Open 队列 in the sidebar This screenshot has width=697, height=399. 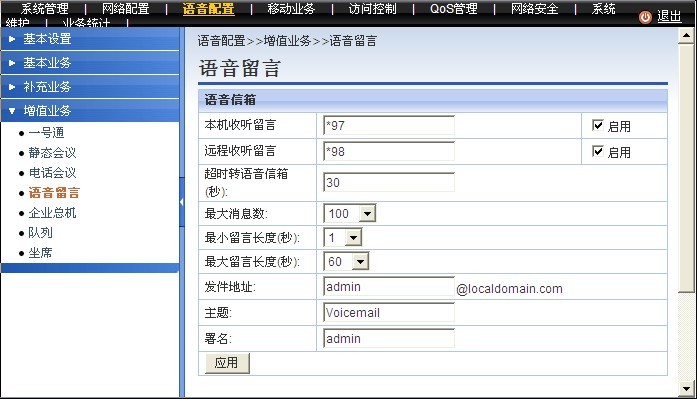pos(40,233)
